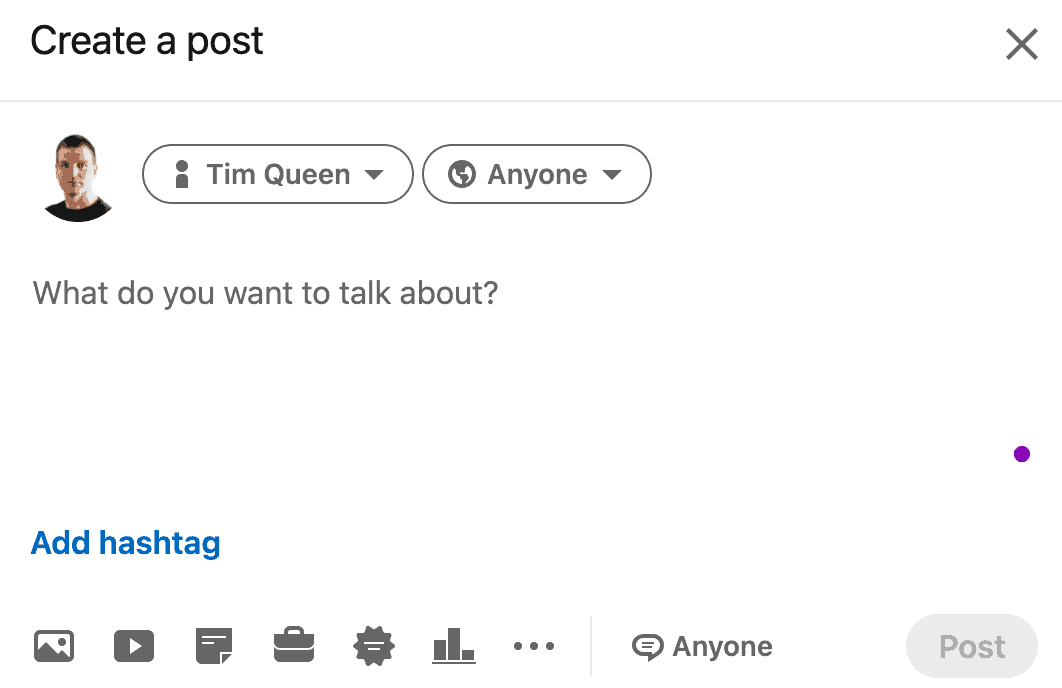Click the purple dot indicator

pyautogui.click(x=1022, y=454)
